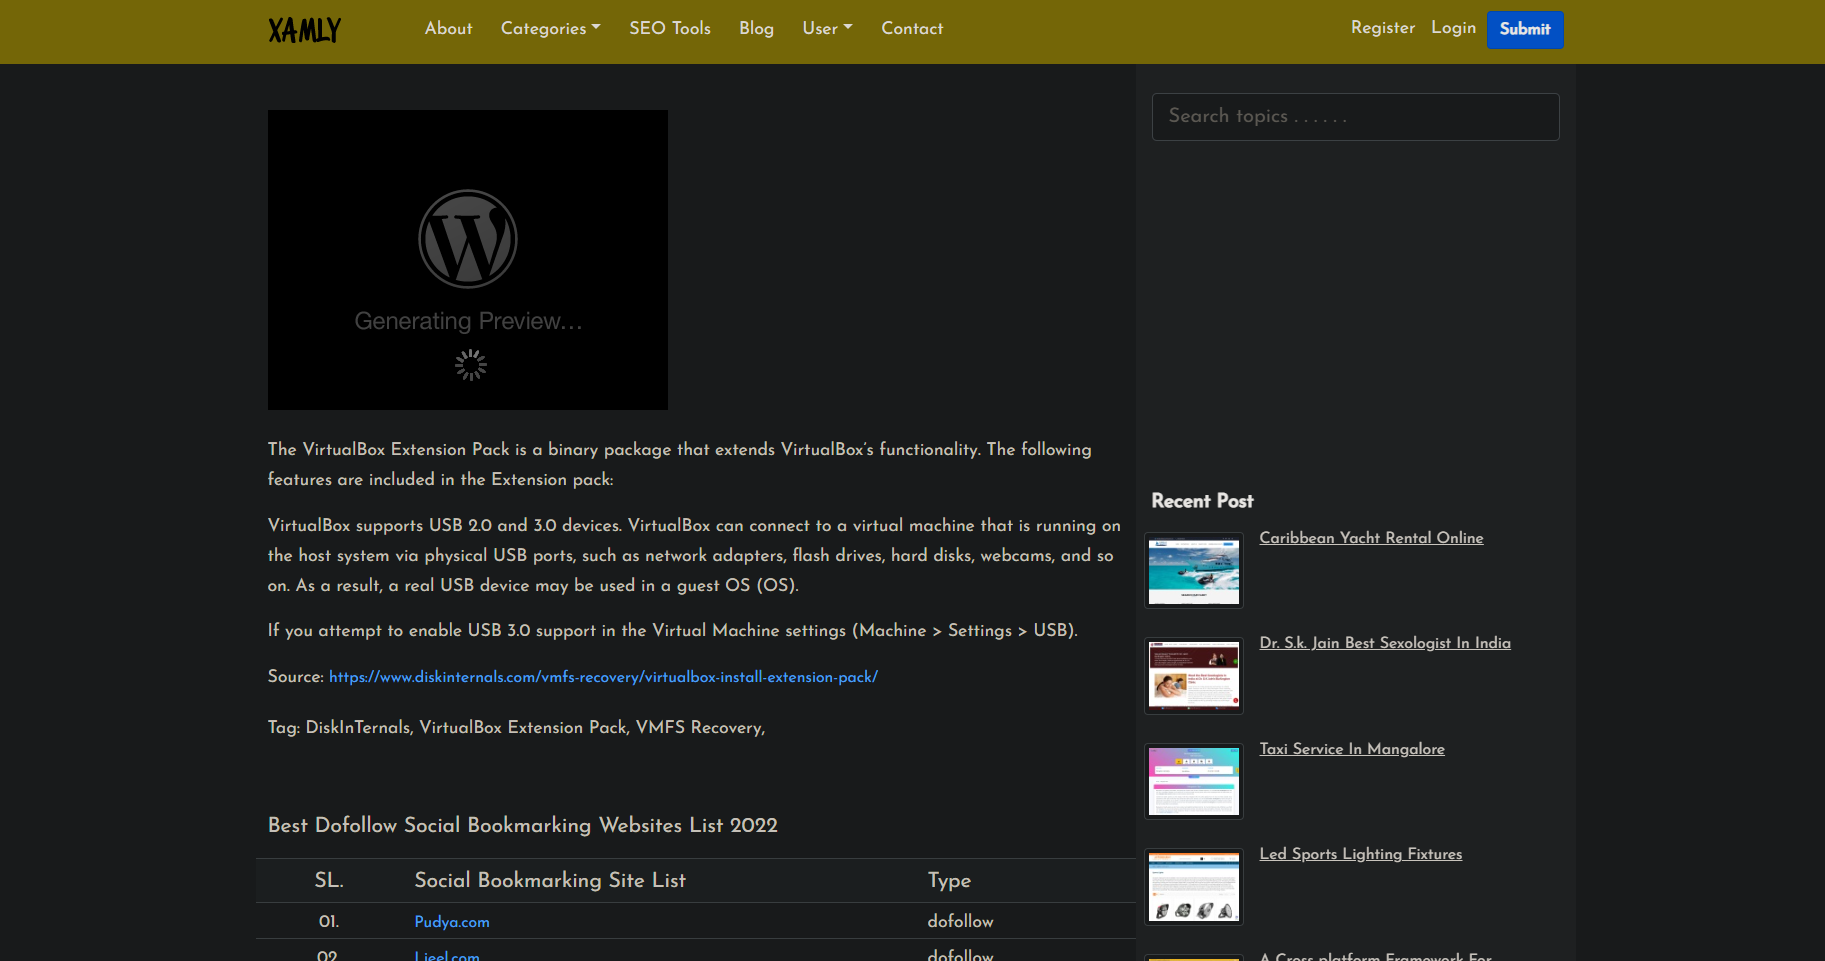
Task: Open the SEO Tools page
Action: coord(670,28)
